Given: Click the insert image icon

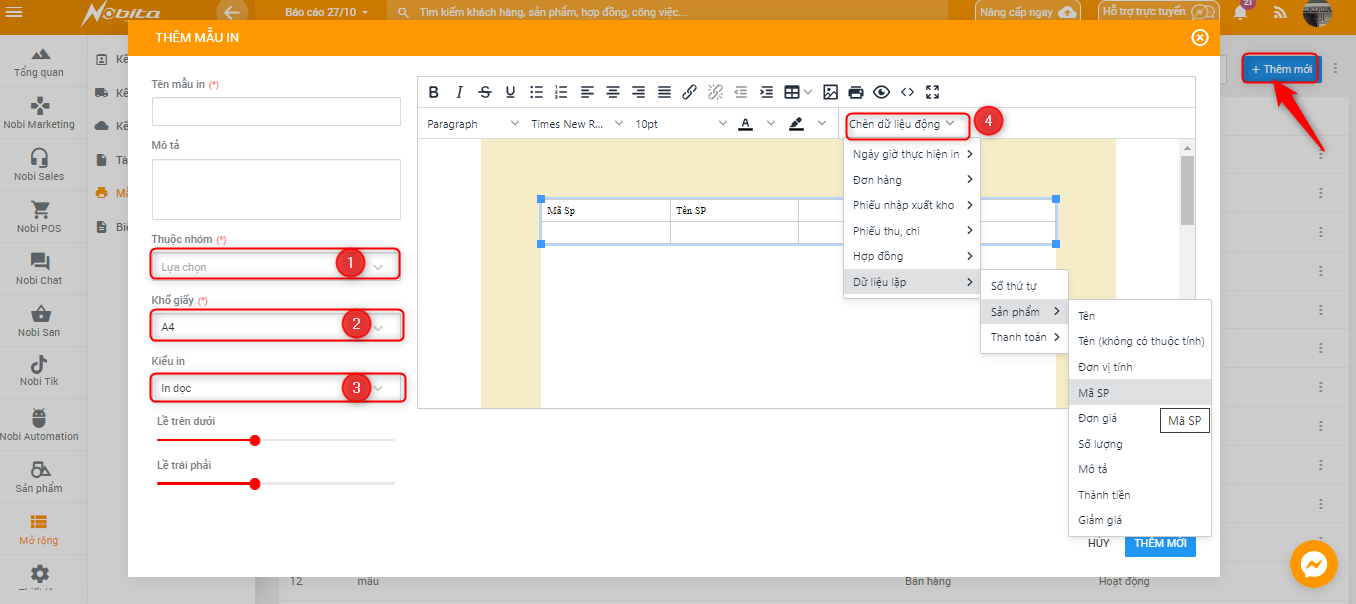Looking at the screenshot, I should (x=830, y=92).
